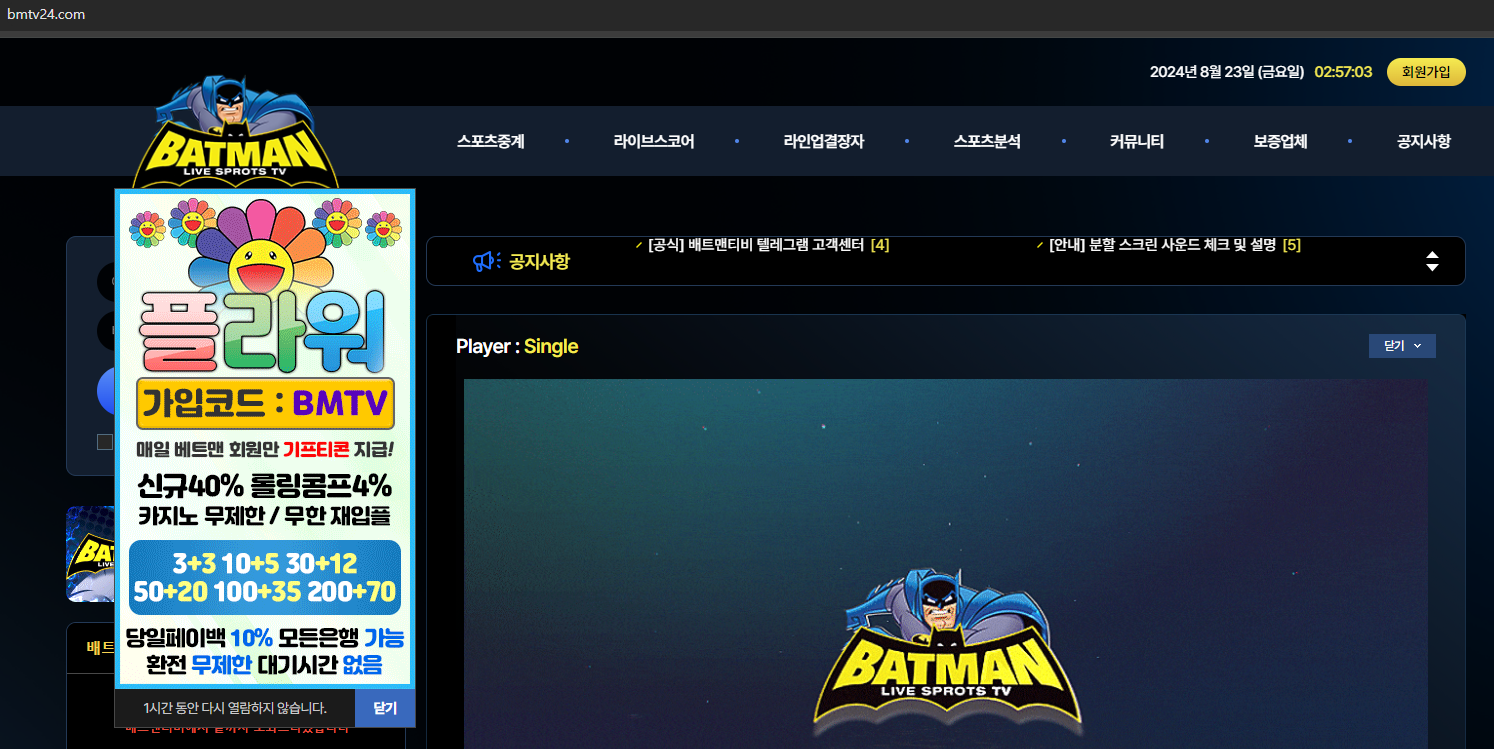Screen dimensions: 1494x749
Task: Click the Batman logo in the video player
Action: tap(947, 650)
